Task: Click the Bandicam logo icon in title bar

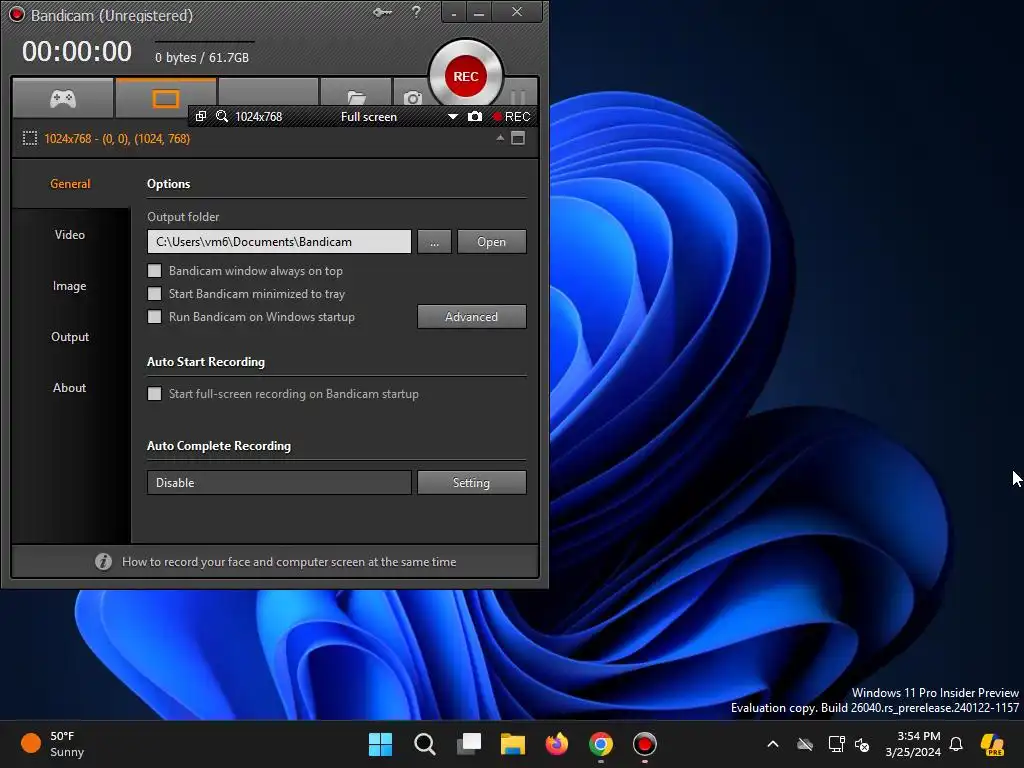Action: (16, 14)
